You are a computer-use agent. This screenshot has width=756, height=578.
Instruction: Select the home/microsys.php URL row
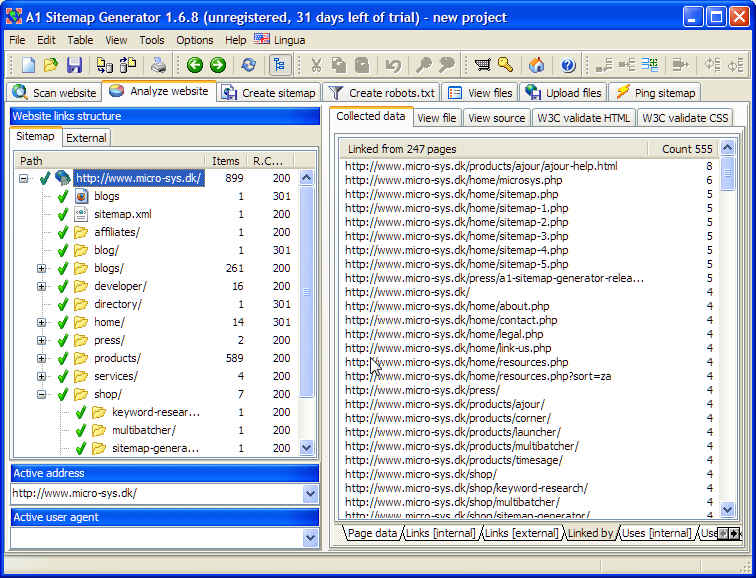tap(529, 180)
